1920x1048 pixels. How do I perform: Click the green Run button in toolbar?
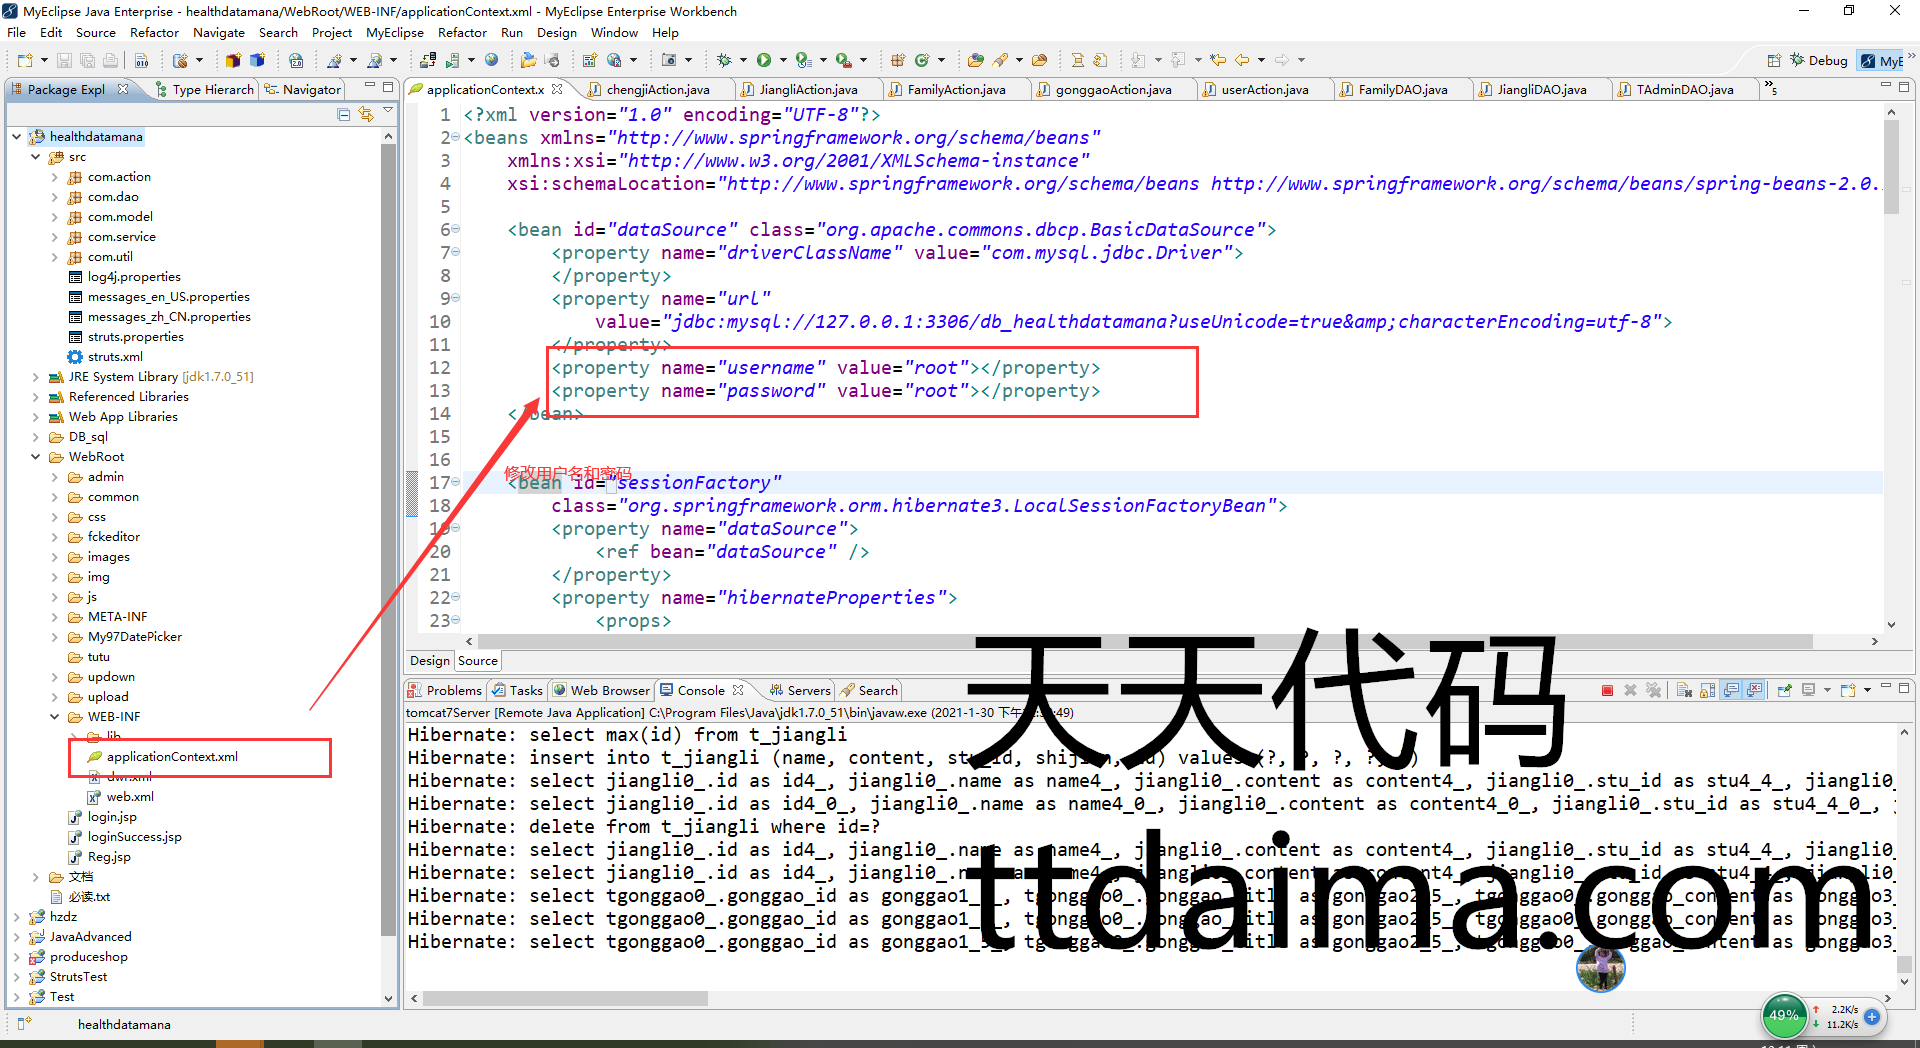[764, 60]
